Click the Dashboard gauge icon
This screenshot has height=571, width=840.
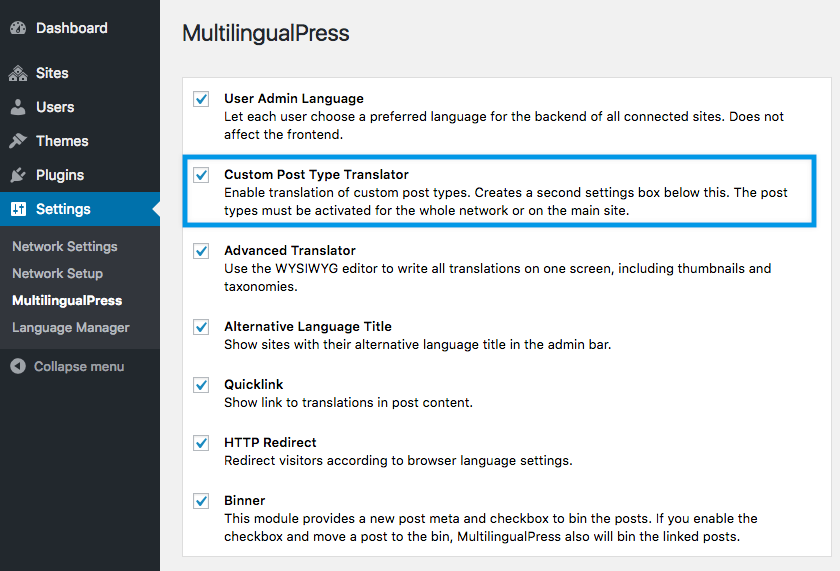pyautogui.click(x=18, y=28)
